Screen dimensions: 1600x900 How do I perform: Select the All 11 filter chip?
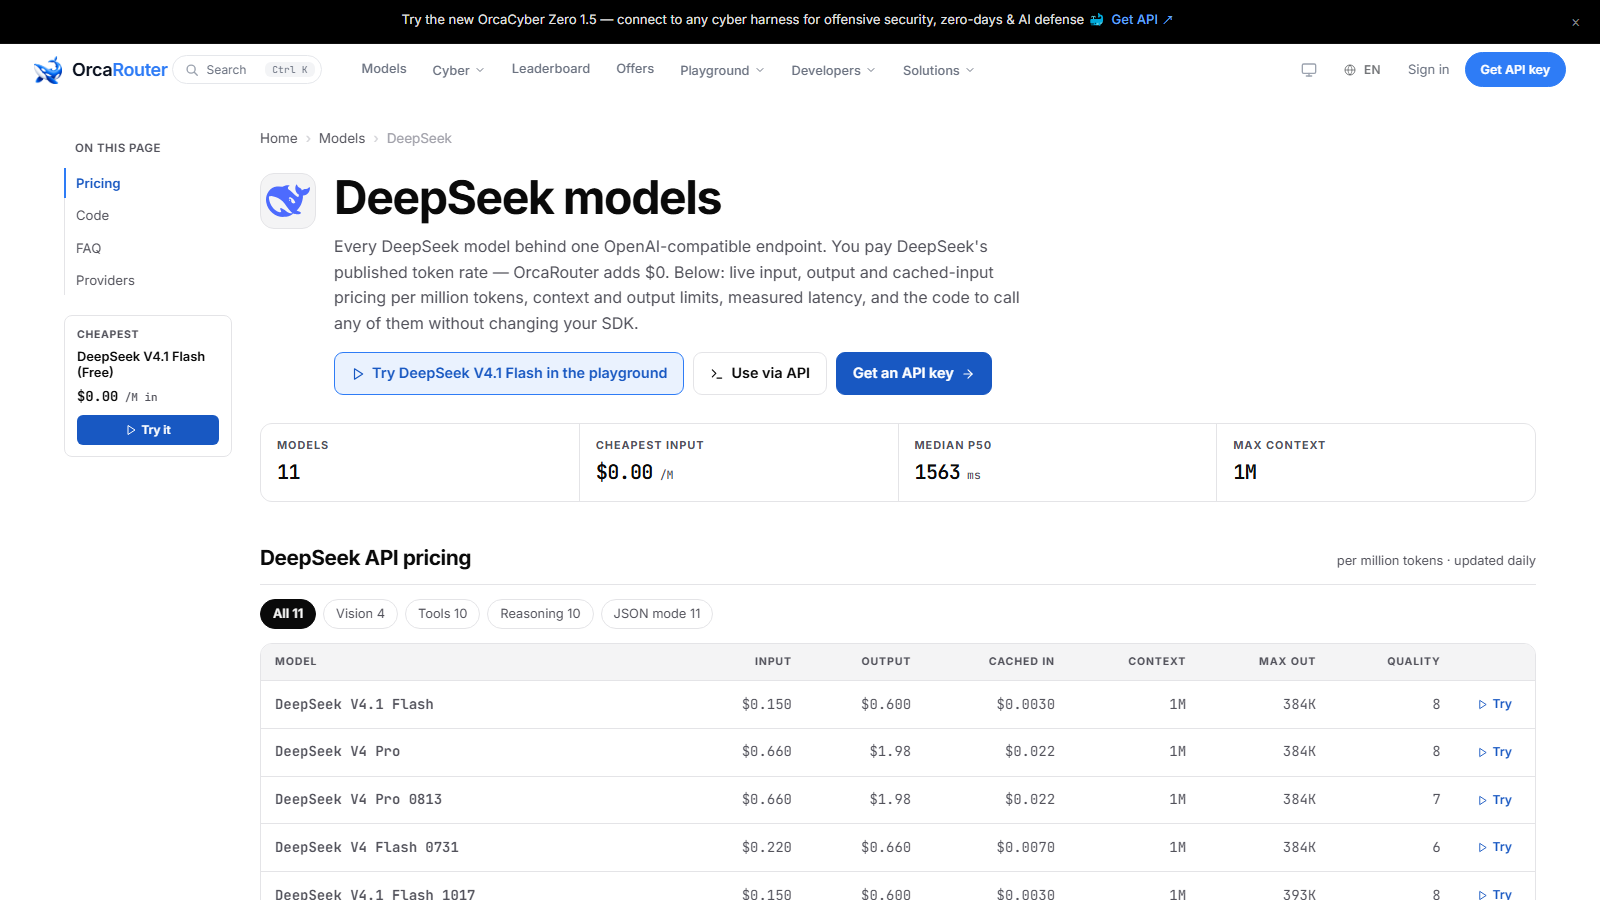[288, 614]
